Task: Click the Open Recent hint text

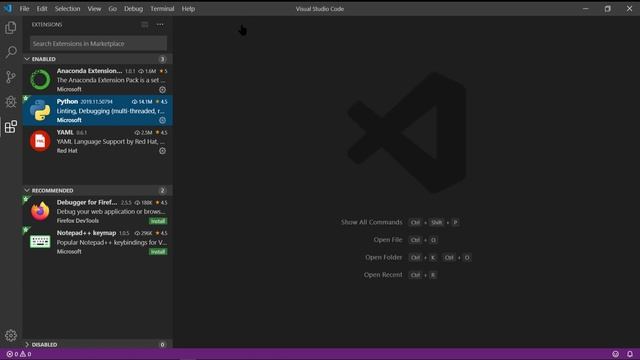Action: (383, 275)
